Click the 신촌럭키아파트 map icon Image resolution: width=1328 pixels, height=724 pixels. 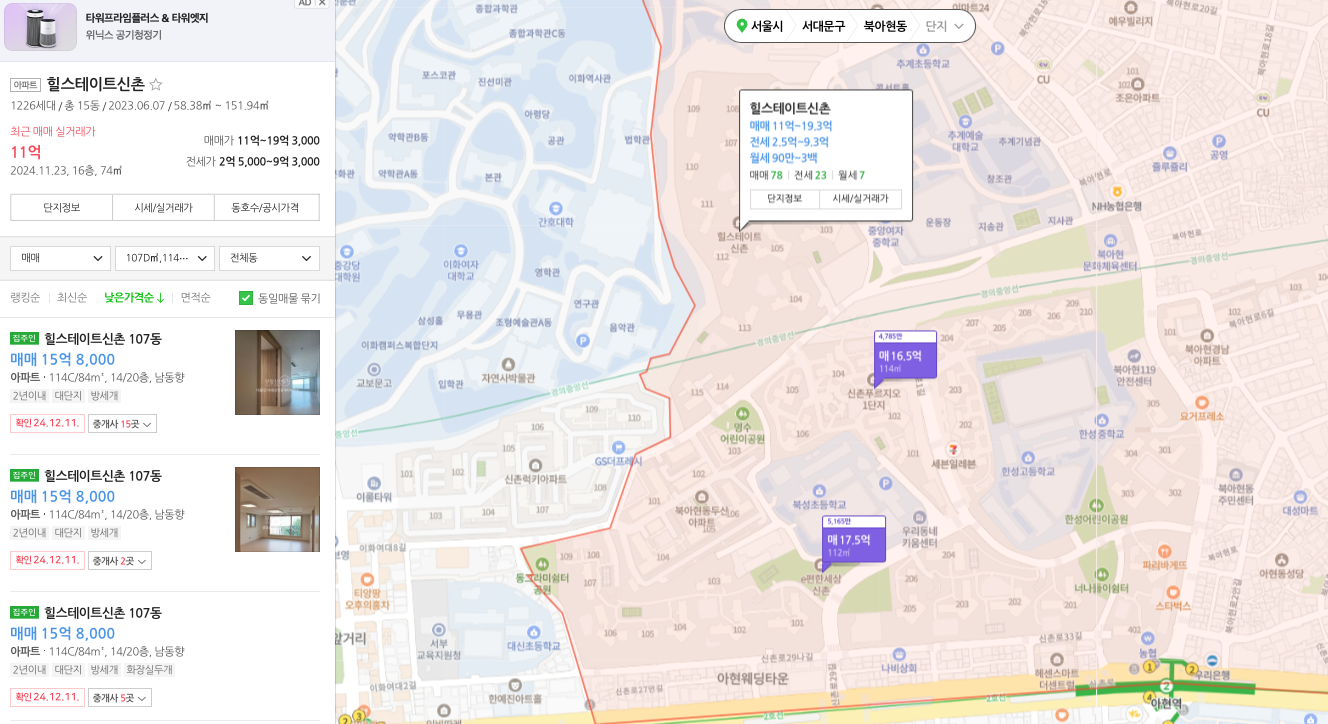coord(536,465)
